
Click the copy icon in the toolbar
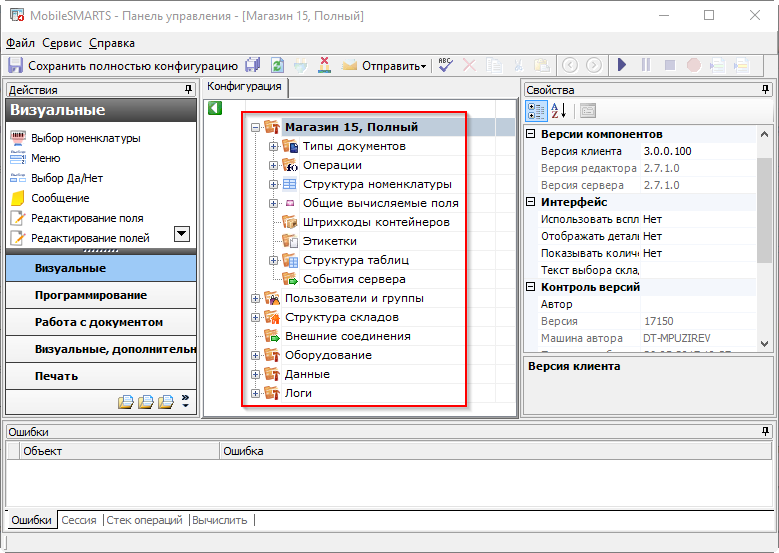tap(494, 65)
